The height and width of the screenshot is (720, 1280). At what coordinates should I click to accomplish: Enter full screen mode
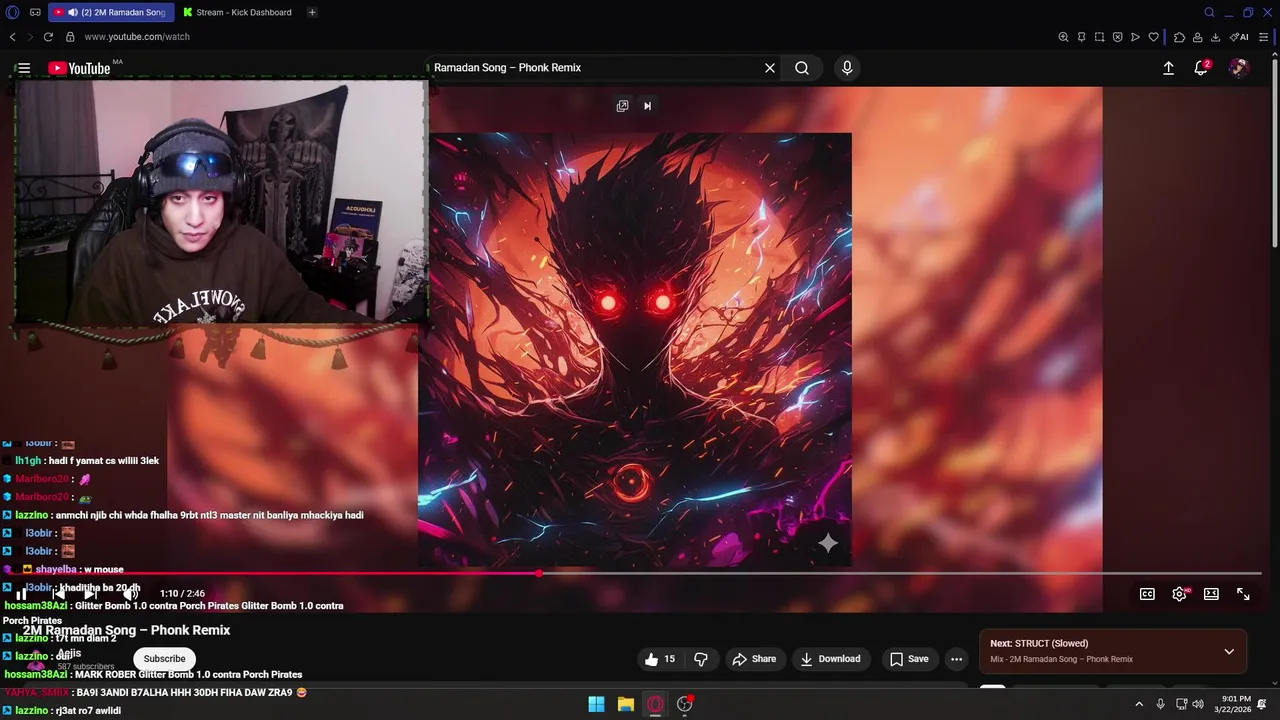pos(1243,594)
